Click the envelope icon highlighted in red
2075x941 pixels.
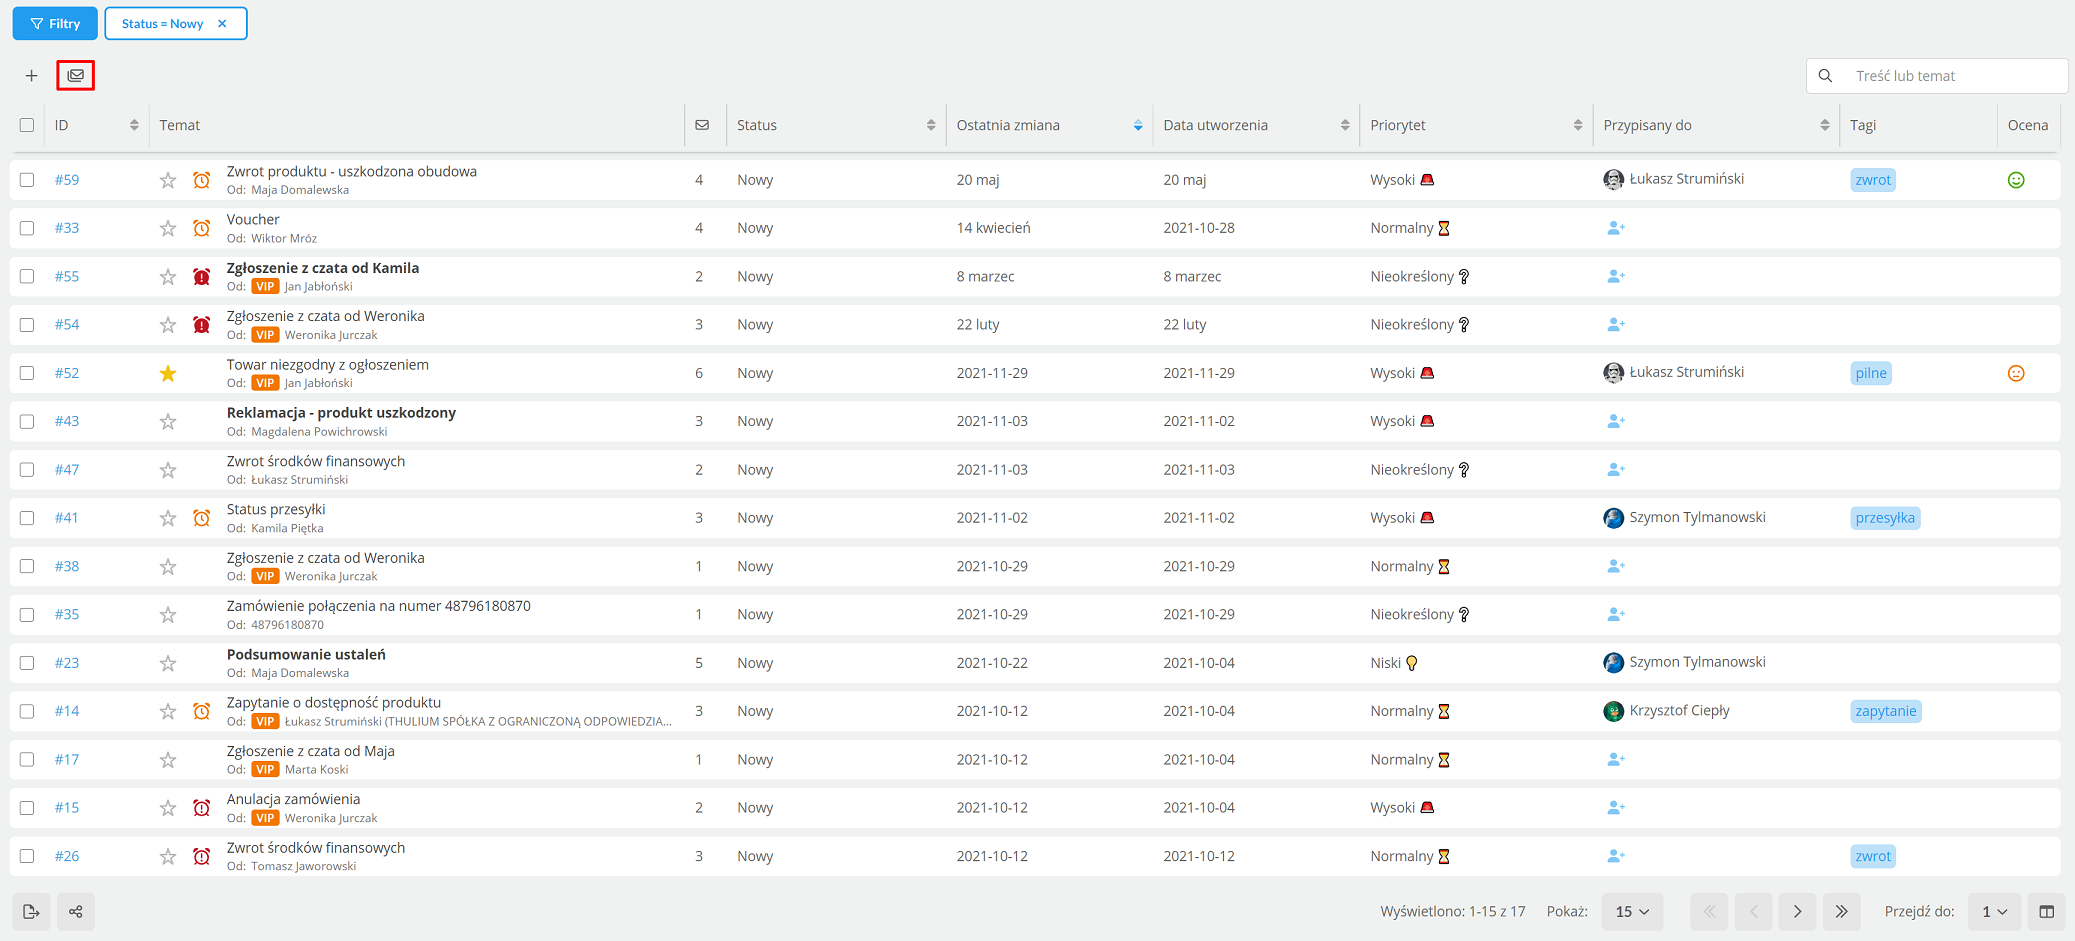click(76, 75)
